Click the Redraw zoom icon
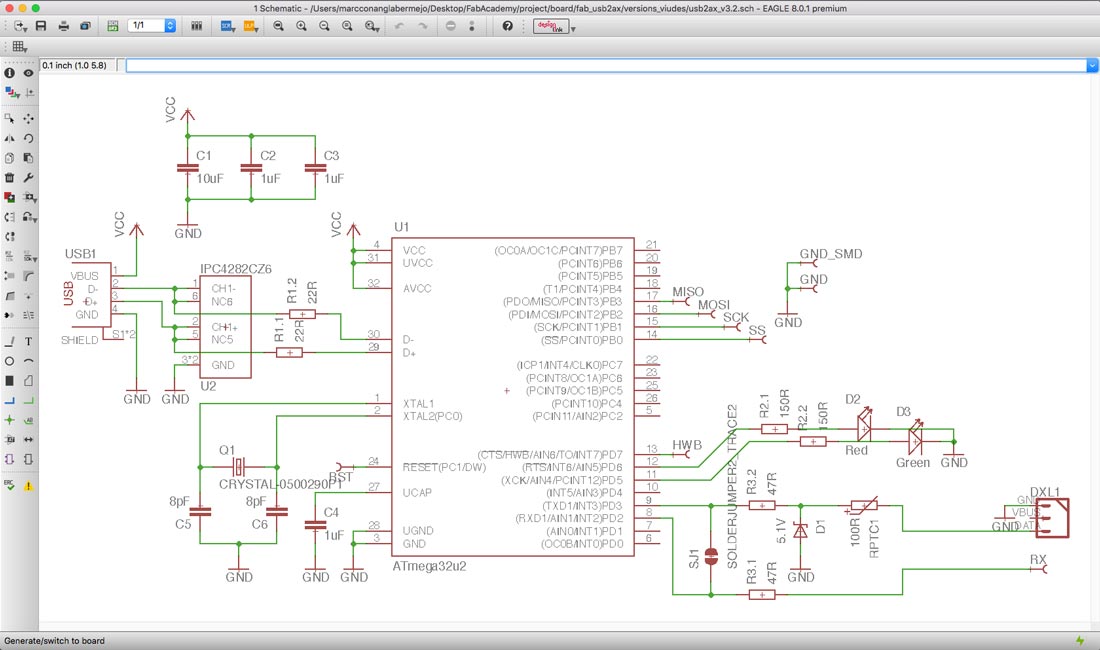Image resolution: width=1100 pixels, height=650 pixels. click(x=347, y=26)
